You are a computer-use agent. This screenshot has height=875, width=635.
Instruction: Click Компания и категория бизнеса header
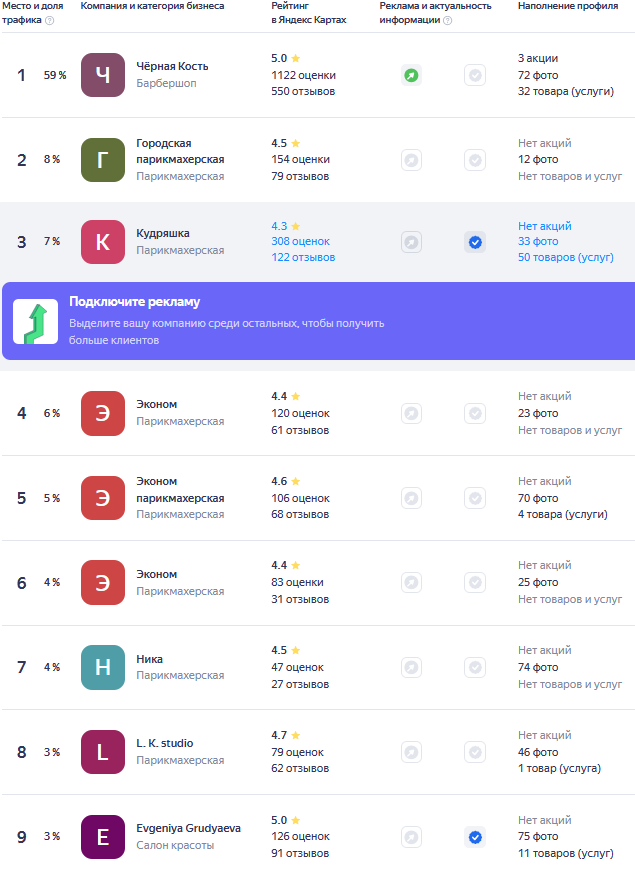[x=152, y=6]
